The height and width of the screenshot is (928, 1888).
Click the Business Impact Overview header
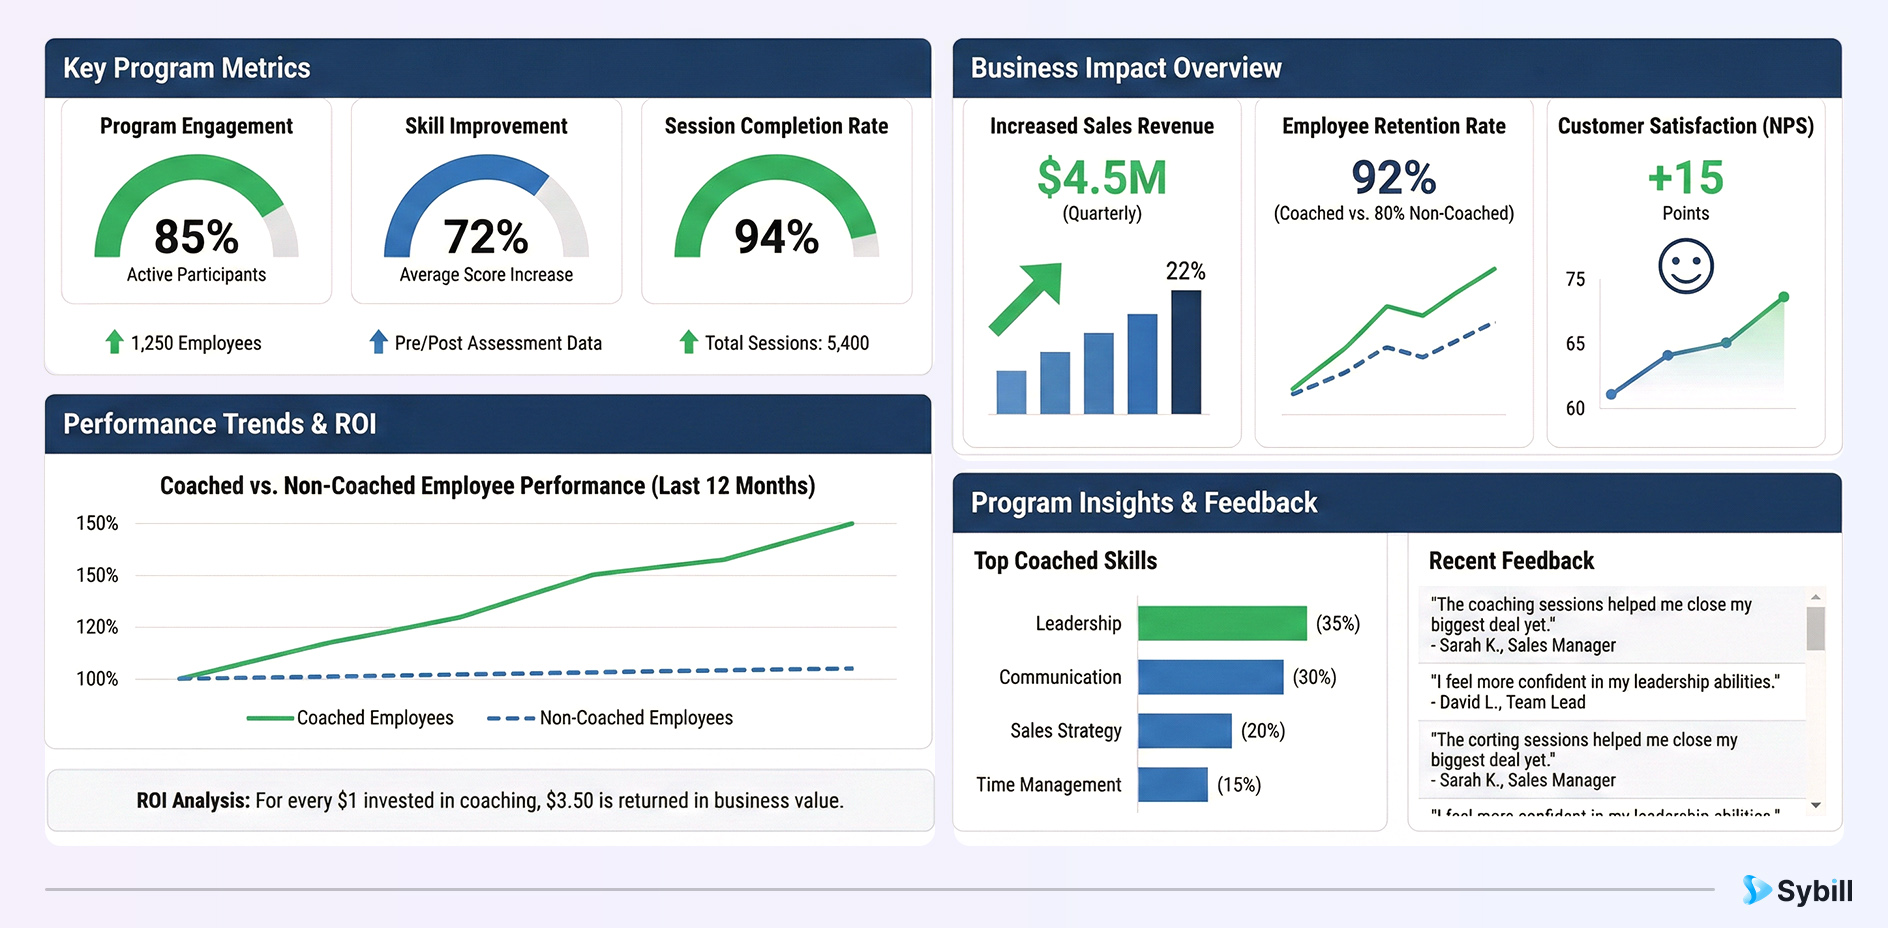coord(1397,68)
